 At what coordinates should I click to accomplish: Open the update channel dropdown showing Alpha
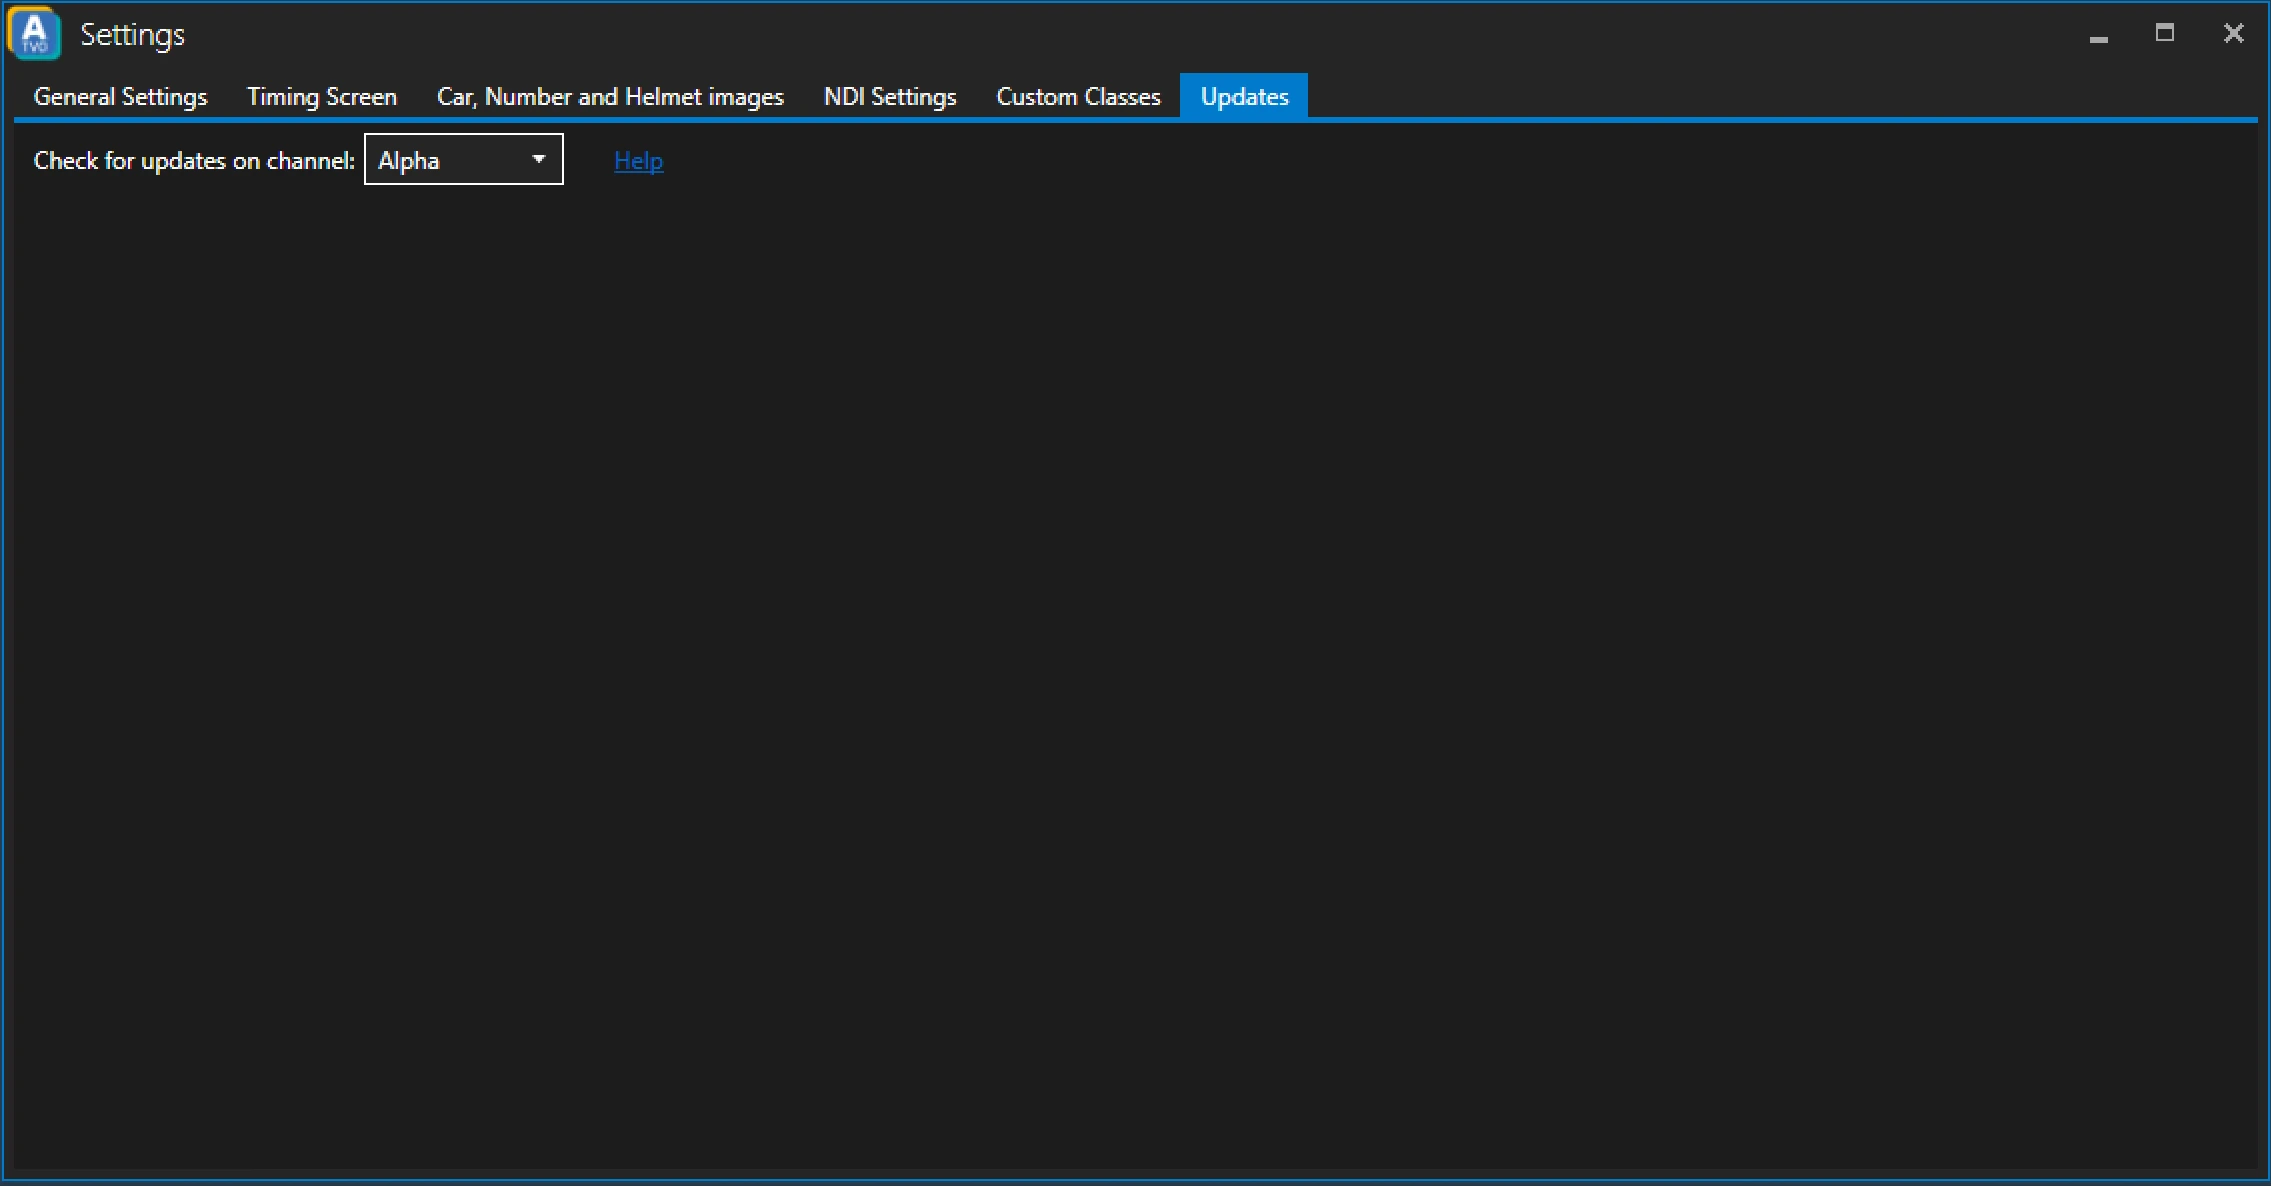pos(464,160)
